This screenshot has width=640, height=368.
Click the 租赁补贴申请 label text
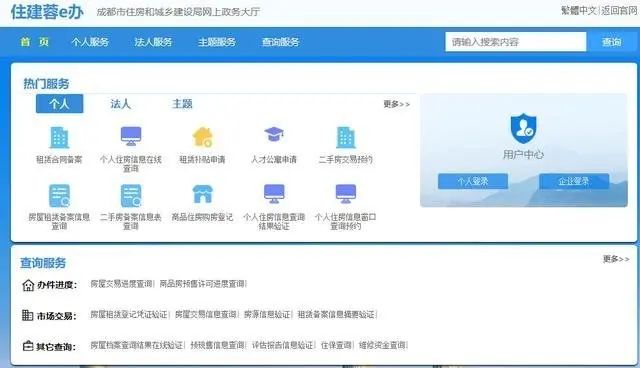(202, 160)
